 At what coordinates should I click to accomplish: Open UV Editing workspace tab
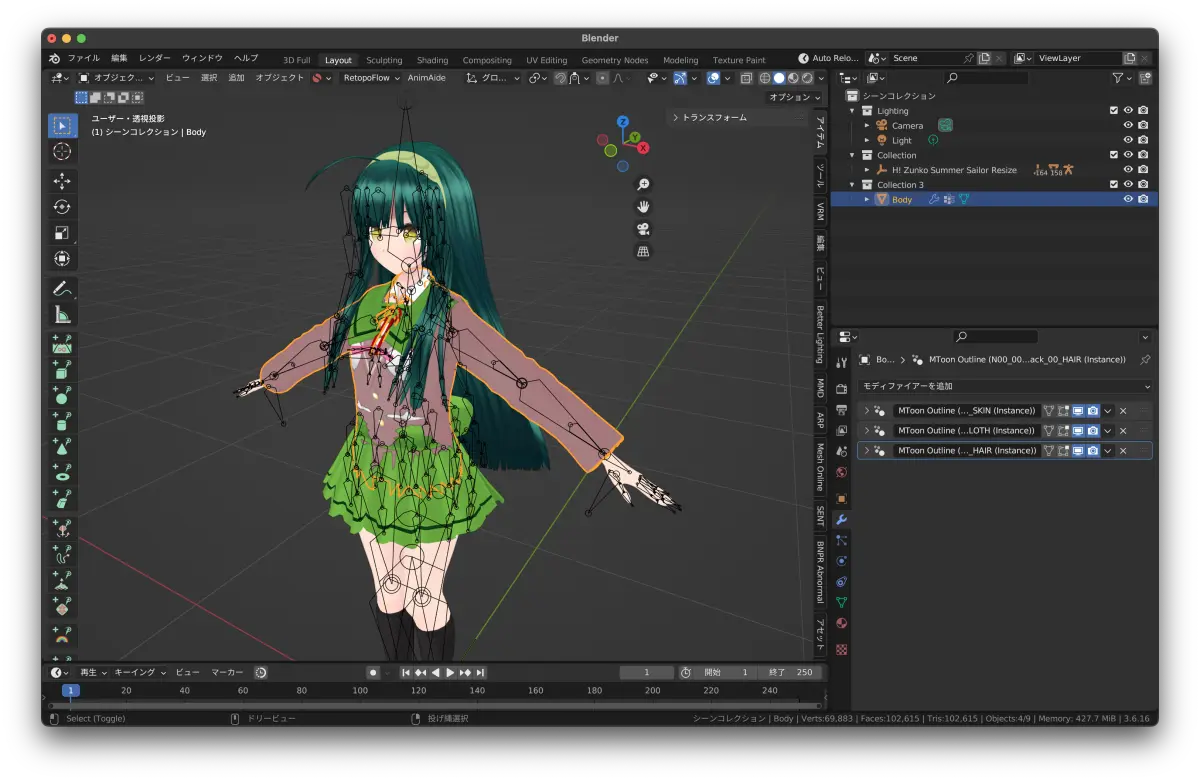pyautogui.click(x=546, y=60)
